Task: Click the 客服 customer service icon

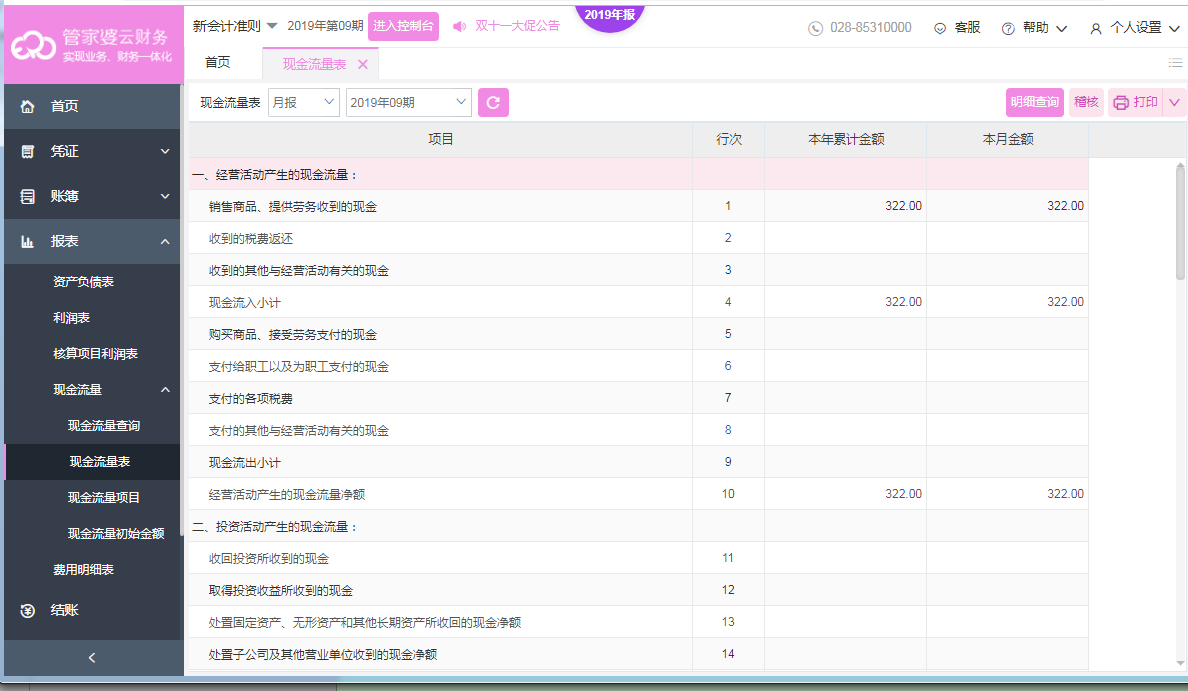Action: coord(939,28)
